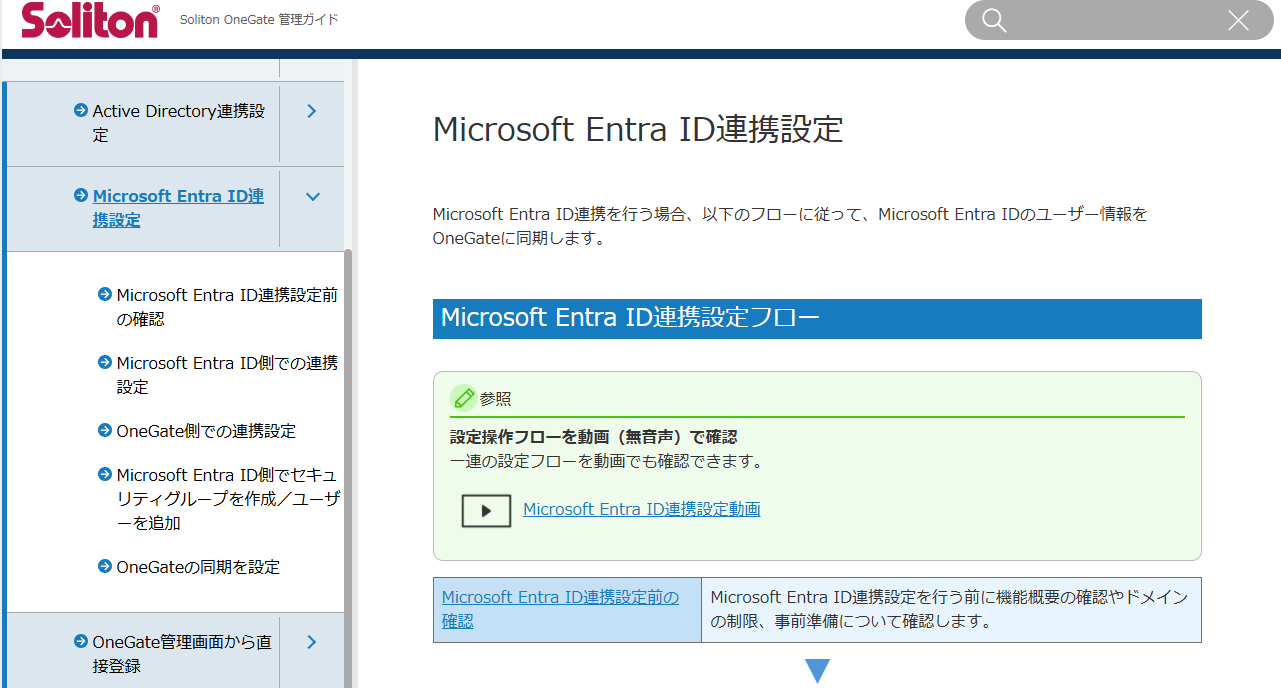Viewport: 1281px width, 688px height.
Task: Click arrow icon beside OneGate管理画面から直接登録
Action: 81,641
